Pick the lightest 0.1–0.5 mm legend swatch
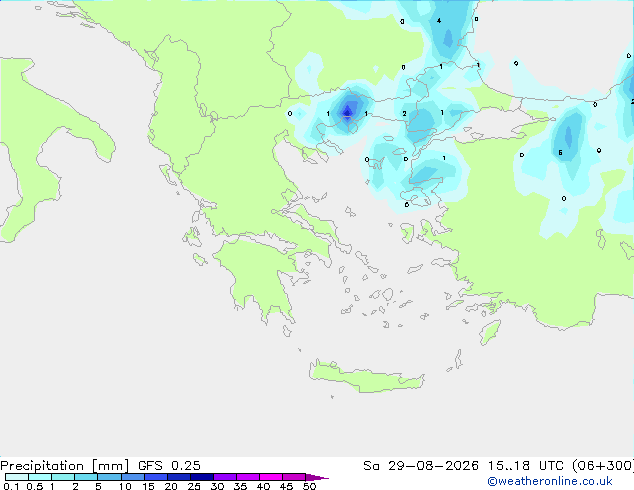This screenshot has width=634, height=490. 17,477
